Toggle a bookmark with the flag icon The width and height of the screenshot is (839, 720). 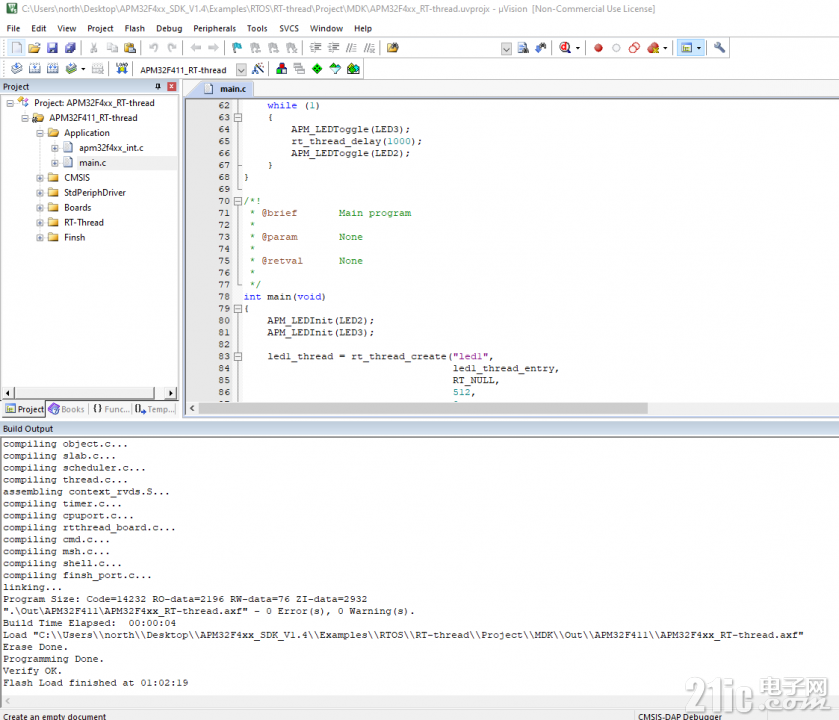[x=237, y=48]
